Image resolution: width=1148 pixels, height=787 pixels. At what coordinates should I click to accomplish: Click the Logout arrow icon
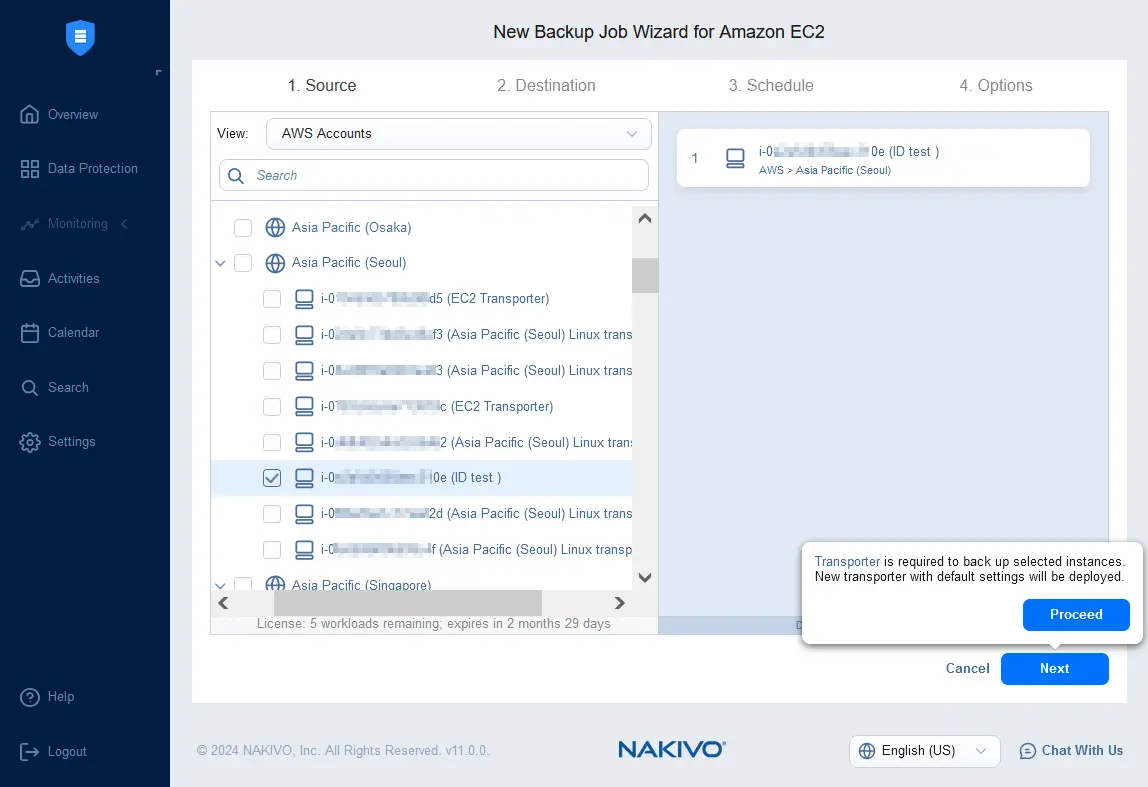coord(29,752)
